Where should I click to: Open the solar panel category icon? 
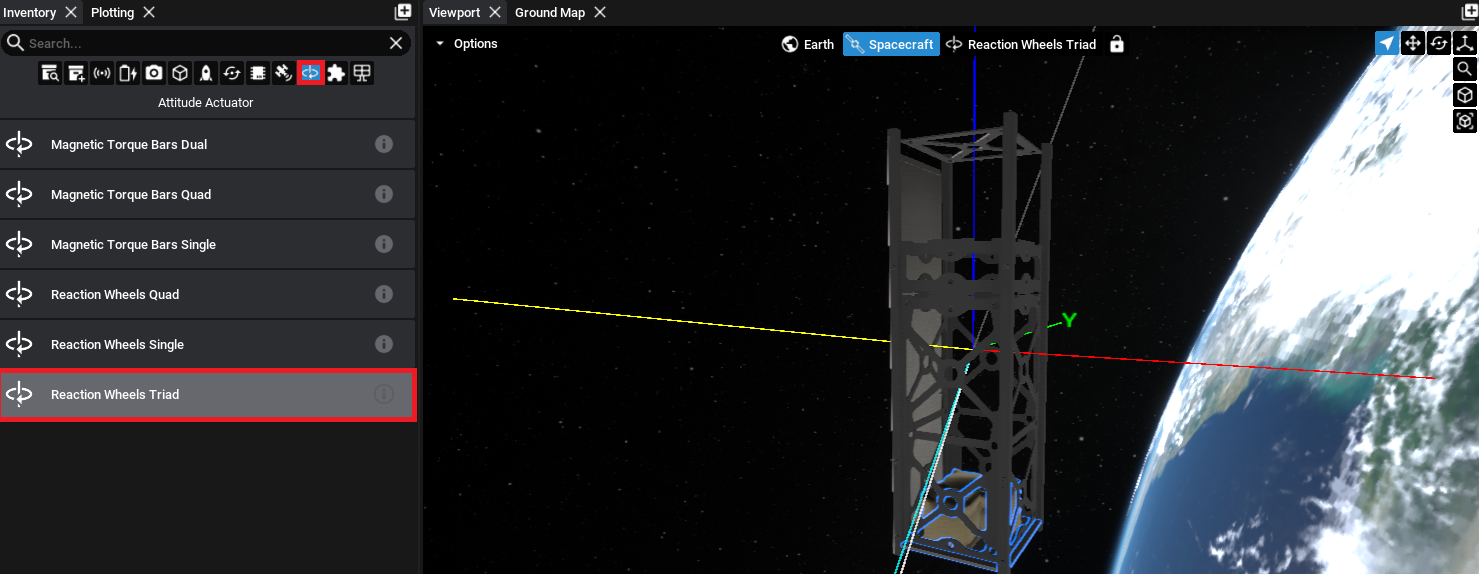tap(362, 73)
